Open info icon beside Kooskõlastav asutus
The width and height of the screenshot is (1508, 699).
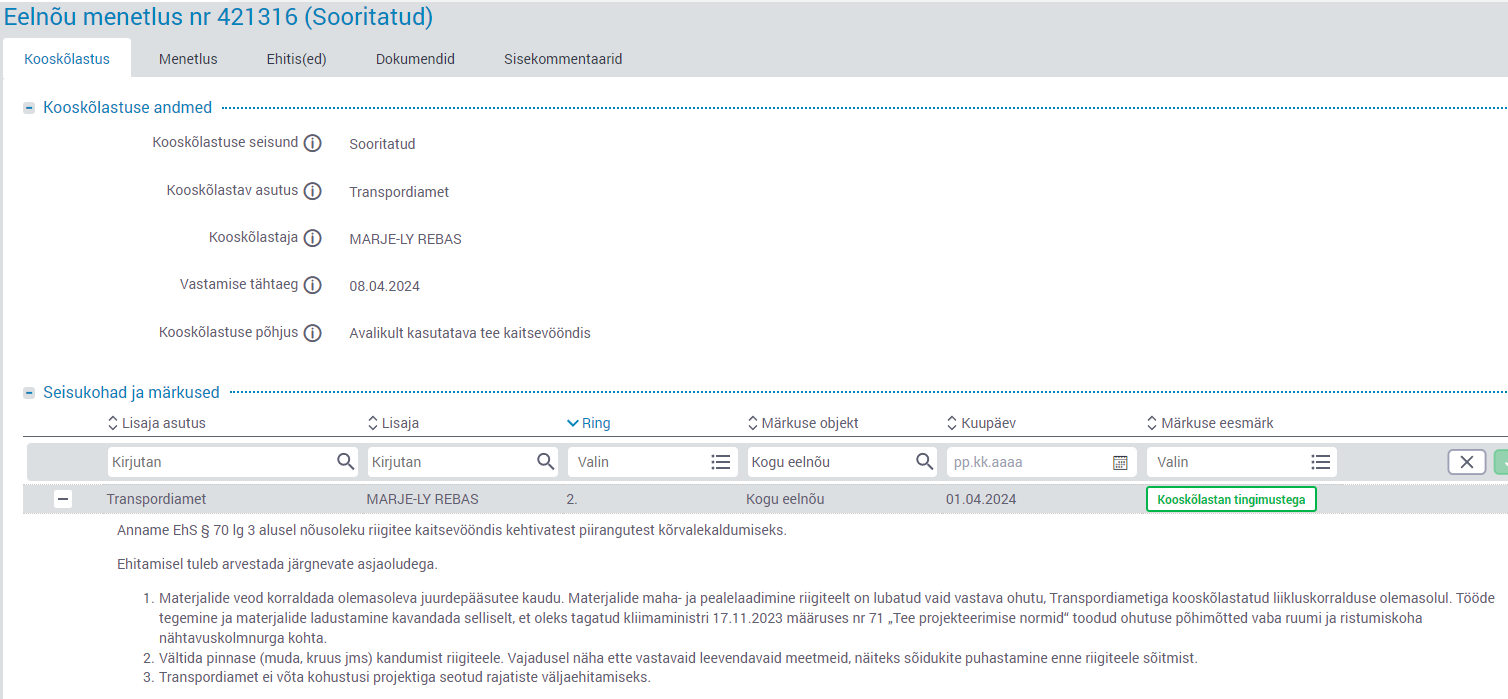click(x=313, y=191)
